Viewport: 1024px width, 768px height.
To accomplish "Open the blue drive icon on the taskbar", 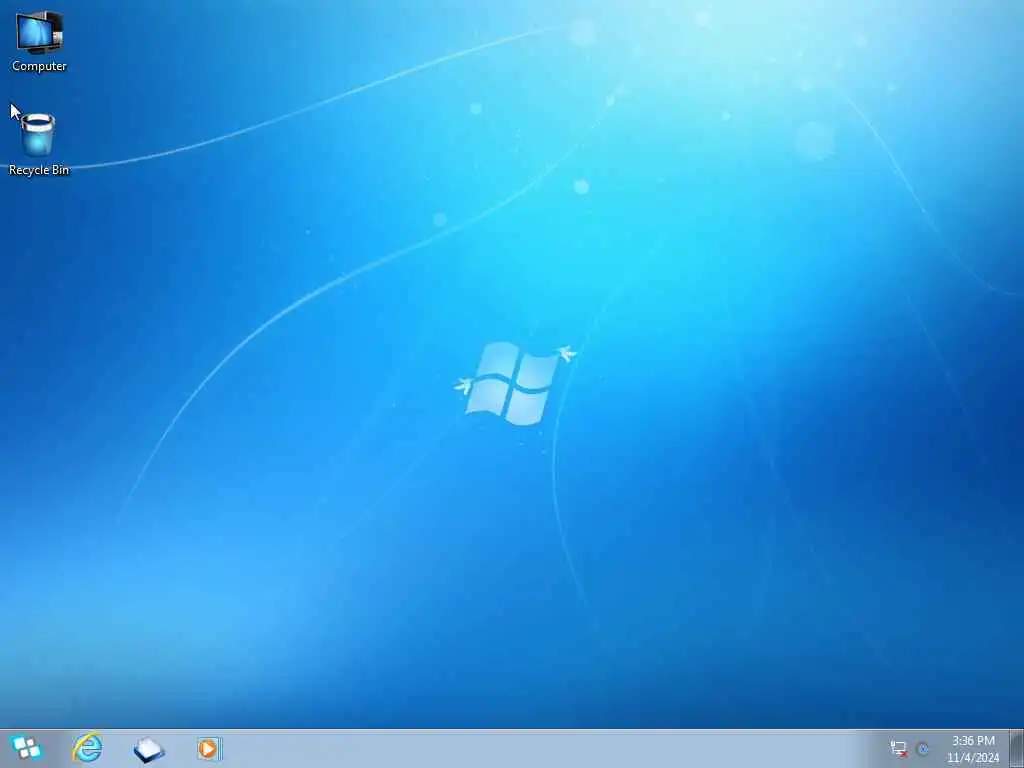I will coord(149,749).
